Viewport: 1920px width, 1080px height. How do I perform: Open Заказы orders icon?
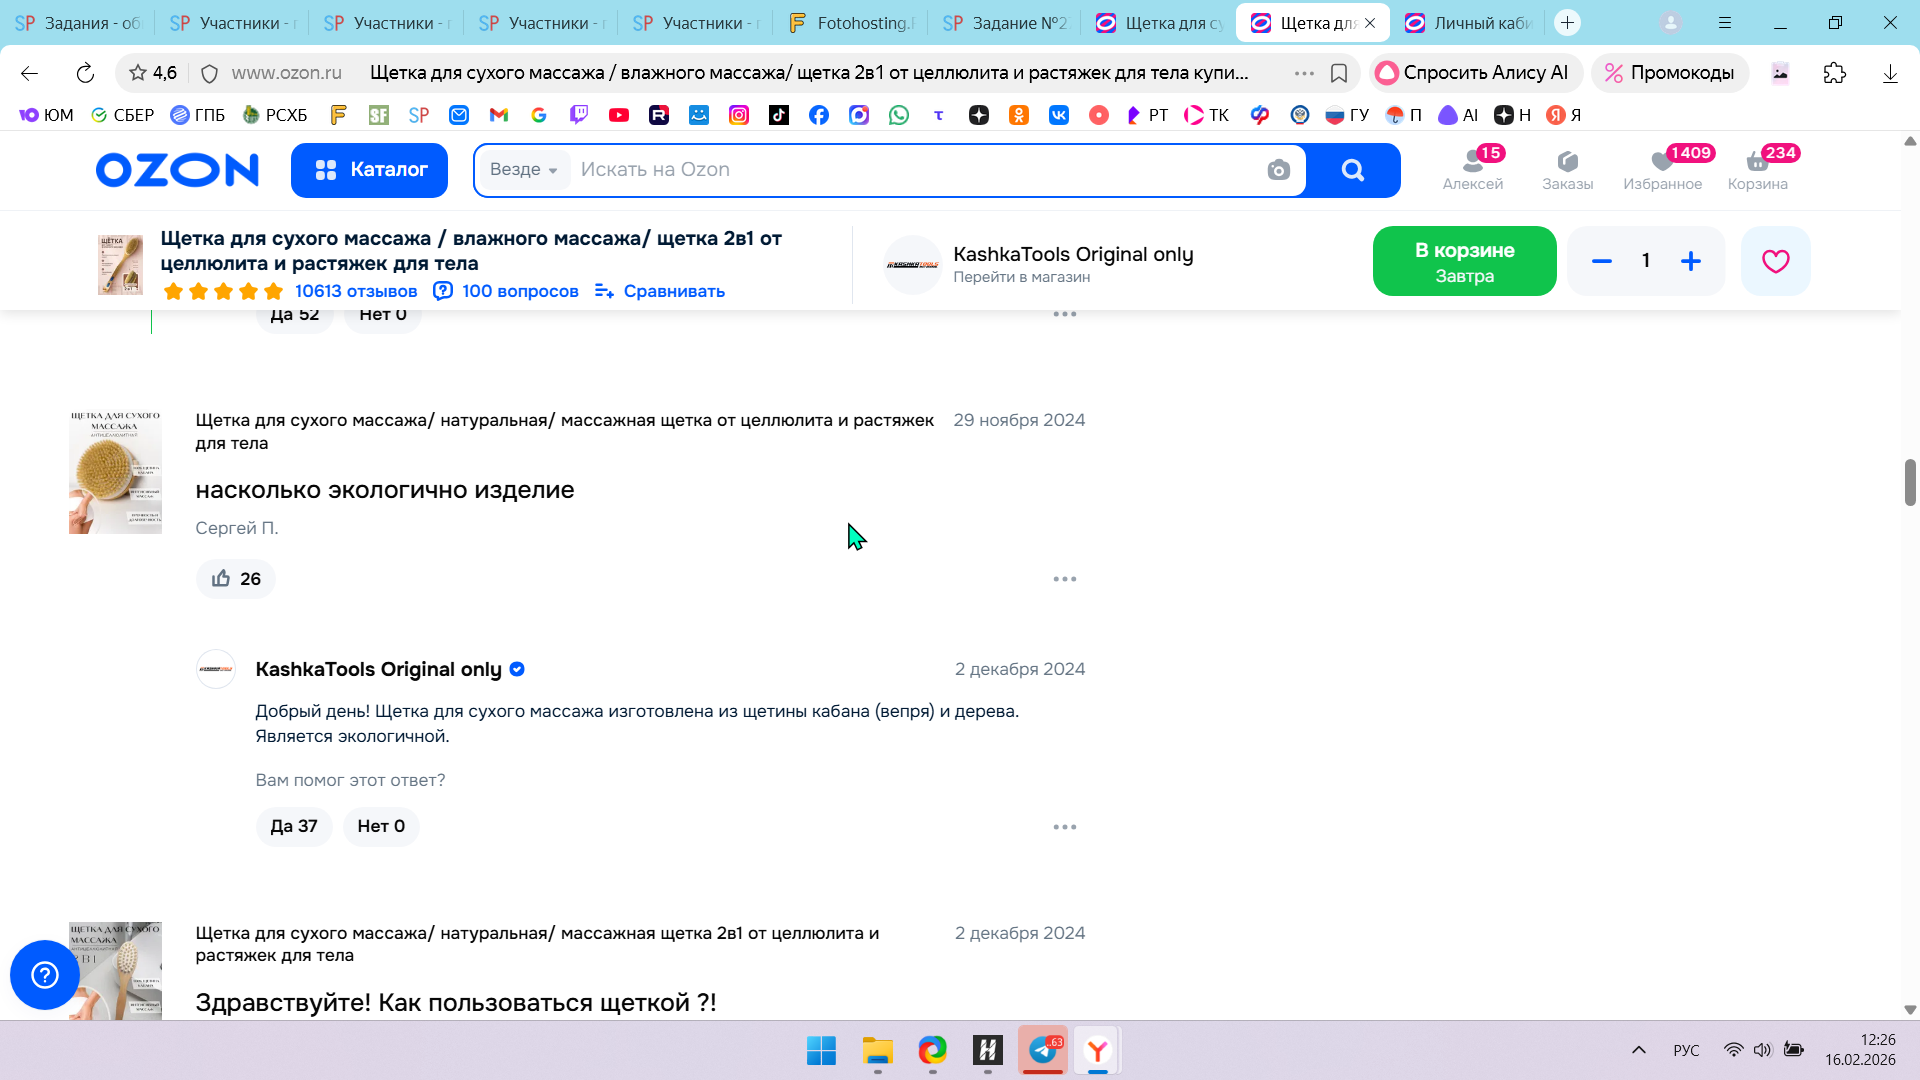pyautogui.click(x=1567, y=169)
